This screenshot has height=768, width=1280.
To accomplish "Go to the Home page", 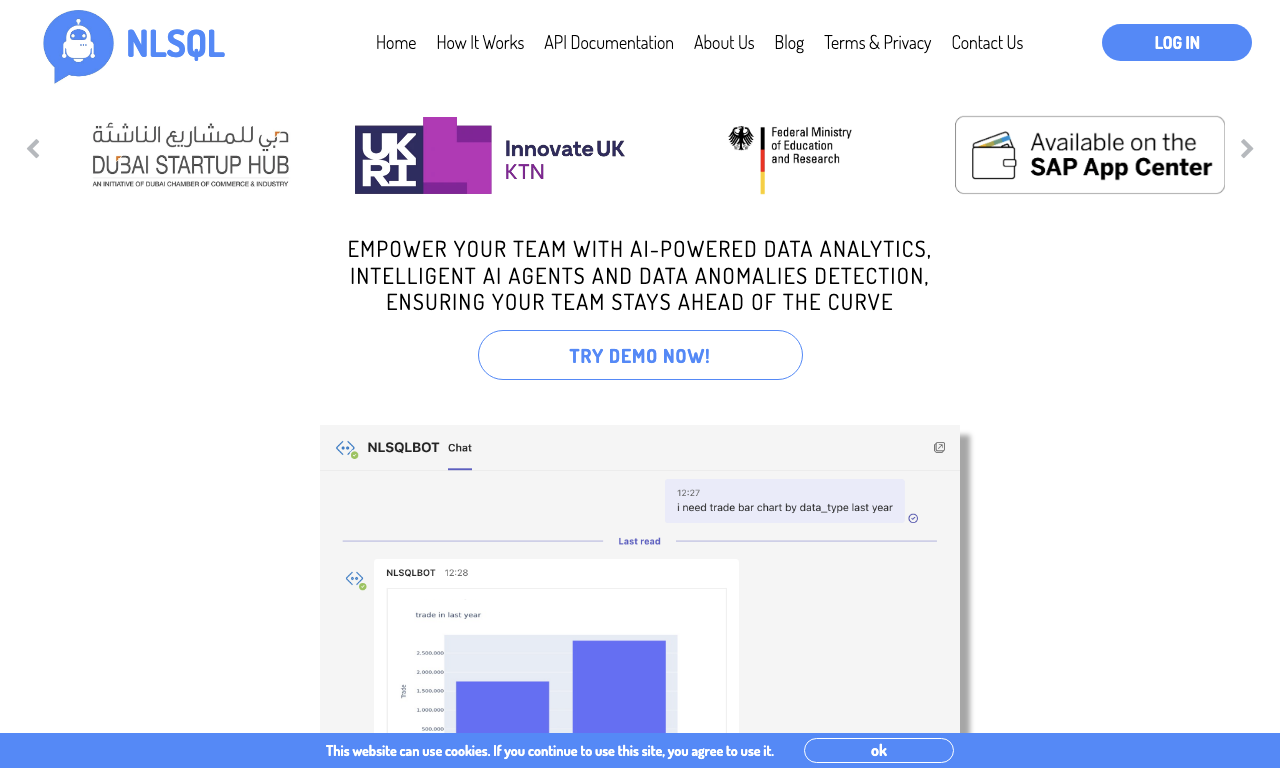I will coord(396,42).
